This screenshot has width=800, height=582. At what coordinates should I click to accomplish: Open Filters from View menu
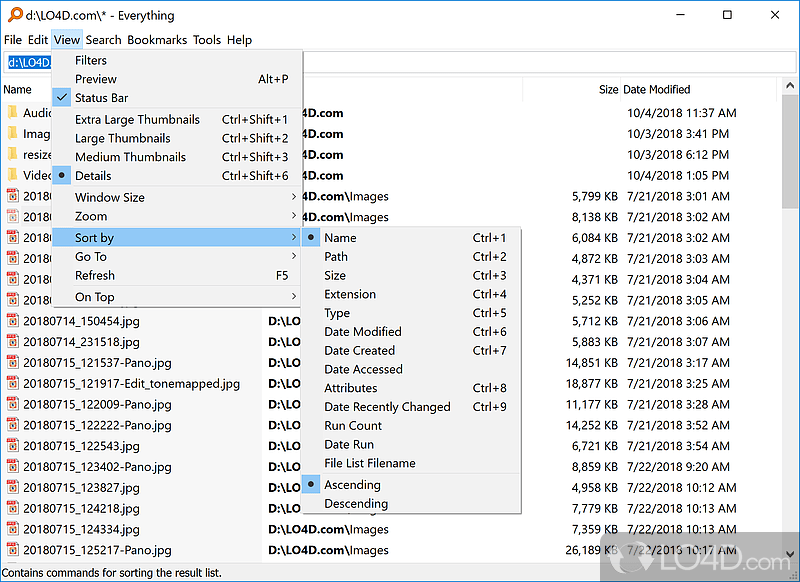point(177,60)
